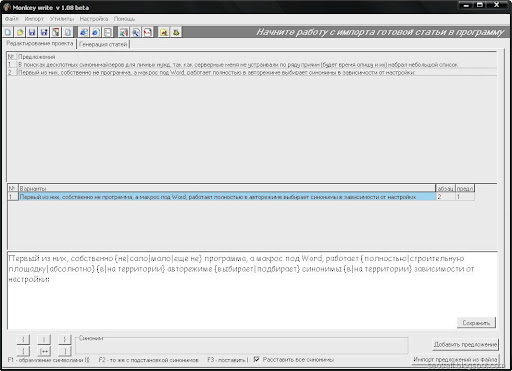The height and width of the screenshot is (371, 512).
Task: Select sentence row number 1 in list
Action: tap(252, 65)
